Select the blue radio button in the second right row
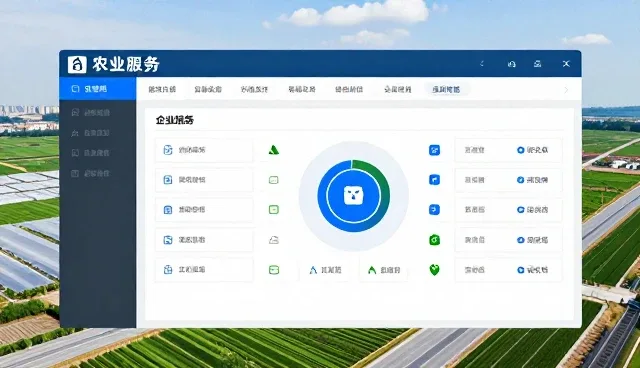The image size is (640, 368). (520, 180)
